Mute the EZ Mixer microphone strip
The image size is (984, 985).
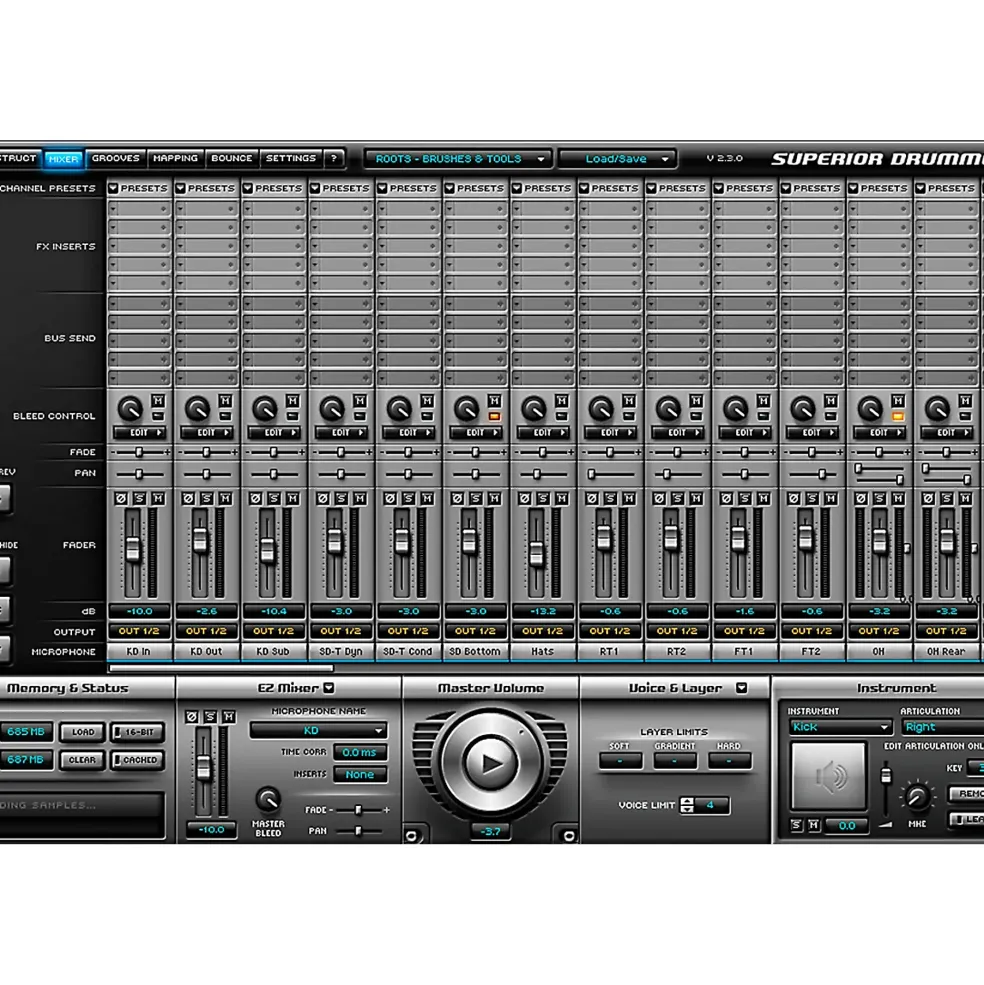(229, 717)
